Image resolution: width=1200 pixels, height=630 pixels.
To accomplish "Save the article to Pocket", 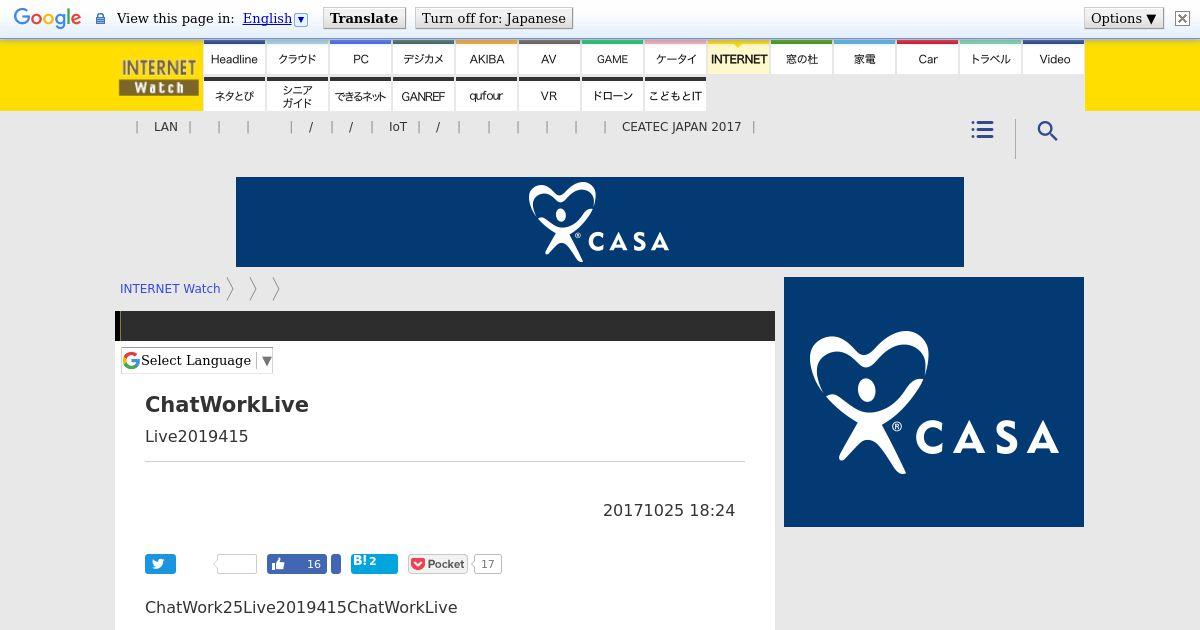I will pyautogui.click(x=437, y=564).
